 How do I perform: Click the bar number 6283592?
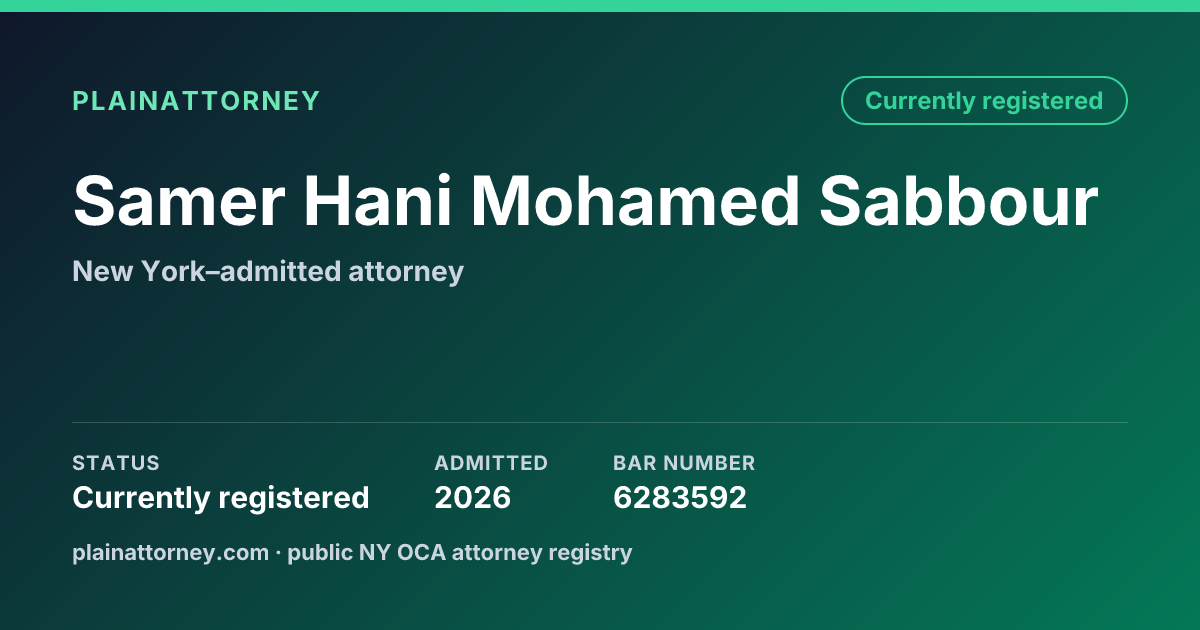pos(680,497)
